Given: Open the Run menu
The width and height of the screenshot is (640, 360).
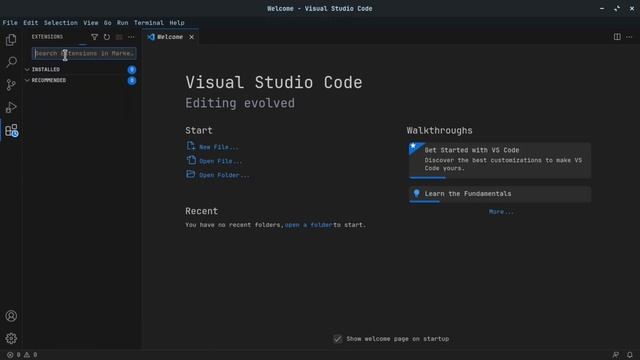Looking at the screenshot, I should tap(122, 23).
